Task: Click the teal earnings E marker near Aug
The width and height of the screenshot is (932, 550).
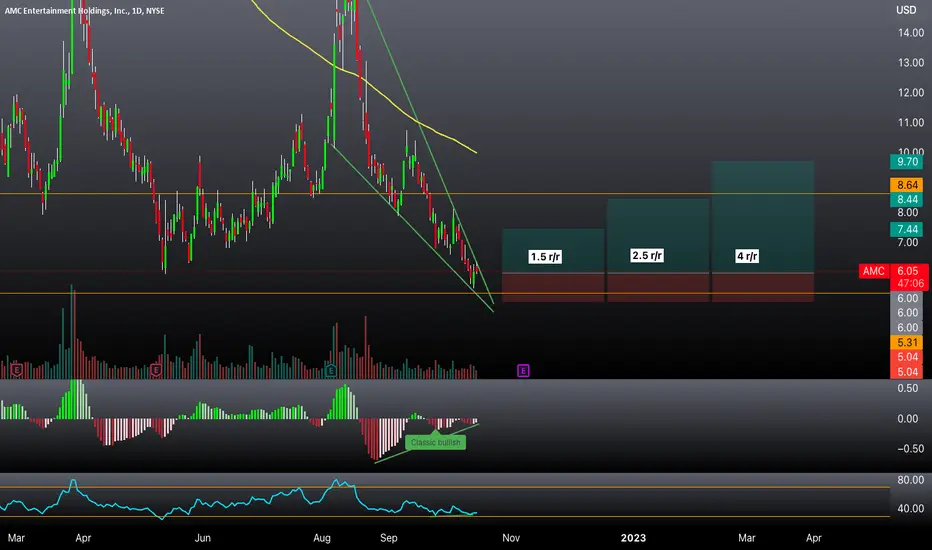Action: click(330, 371)
